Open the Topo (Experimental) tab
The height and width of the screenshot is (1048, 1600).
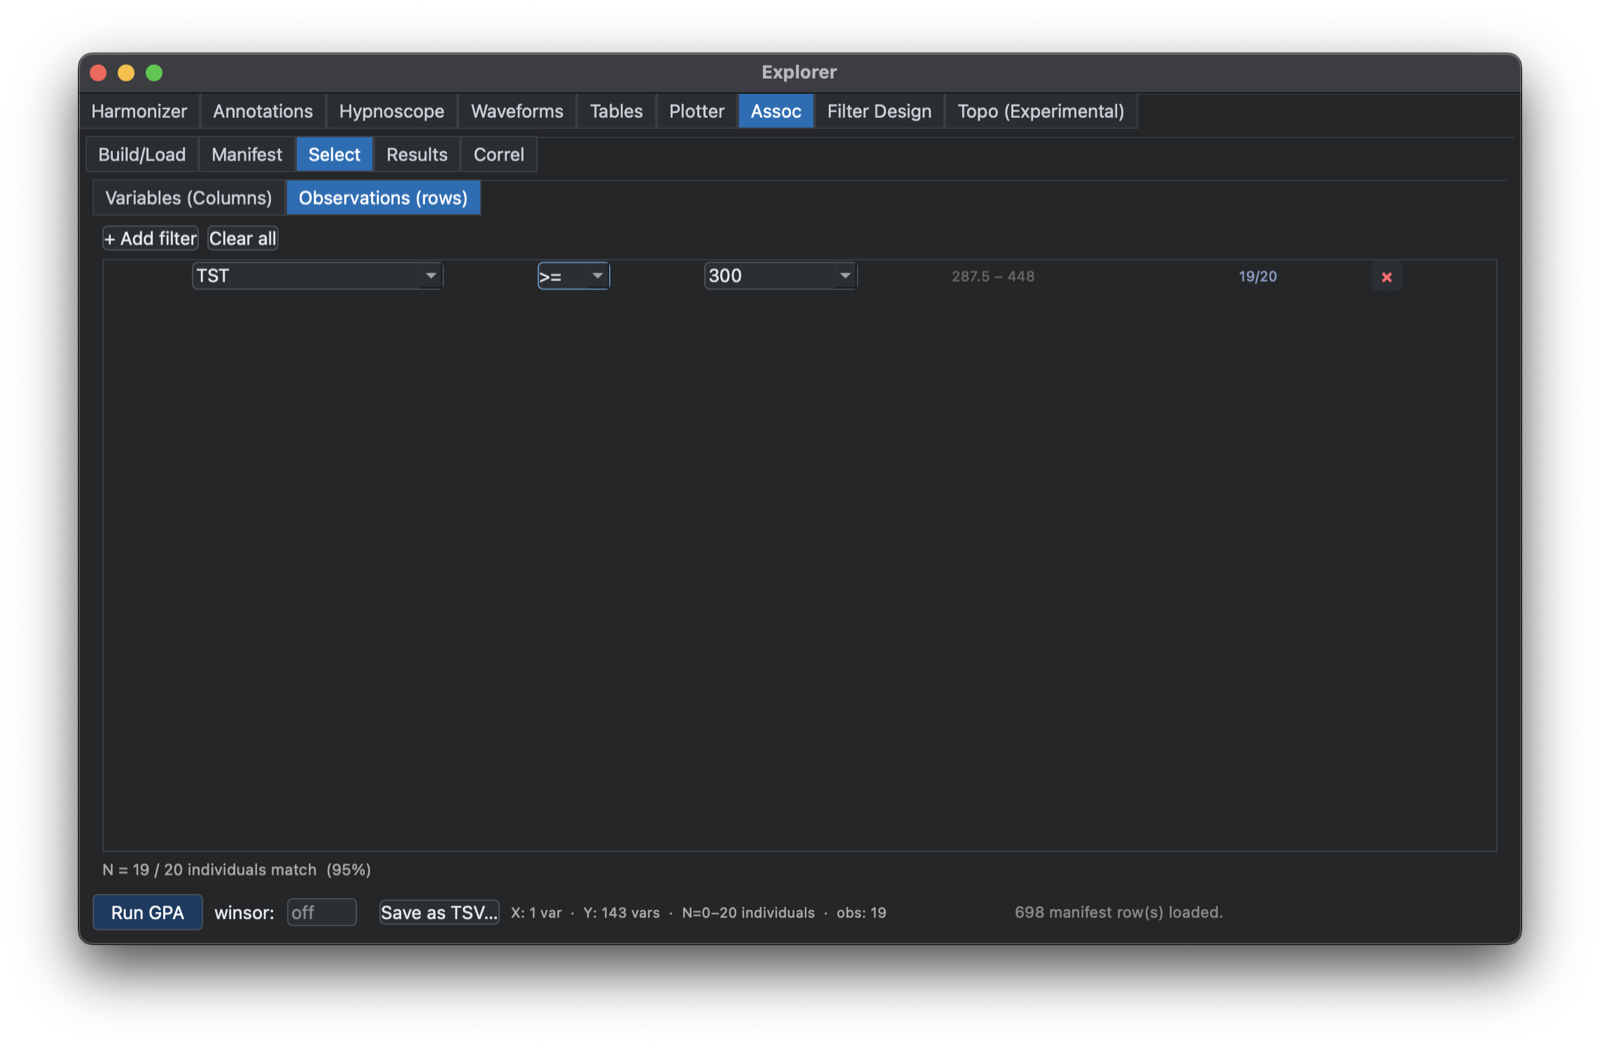click(1041, 111)
